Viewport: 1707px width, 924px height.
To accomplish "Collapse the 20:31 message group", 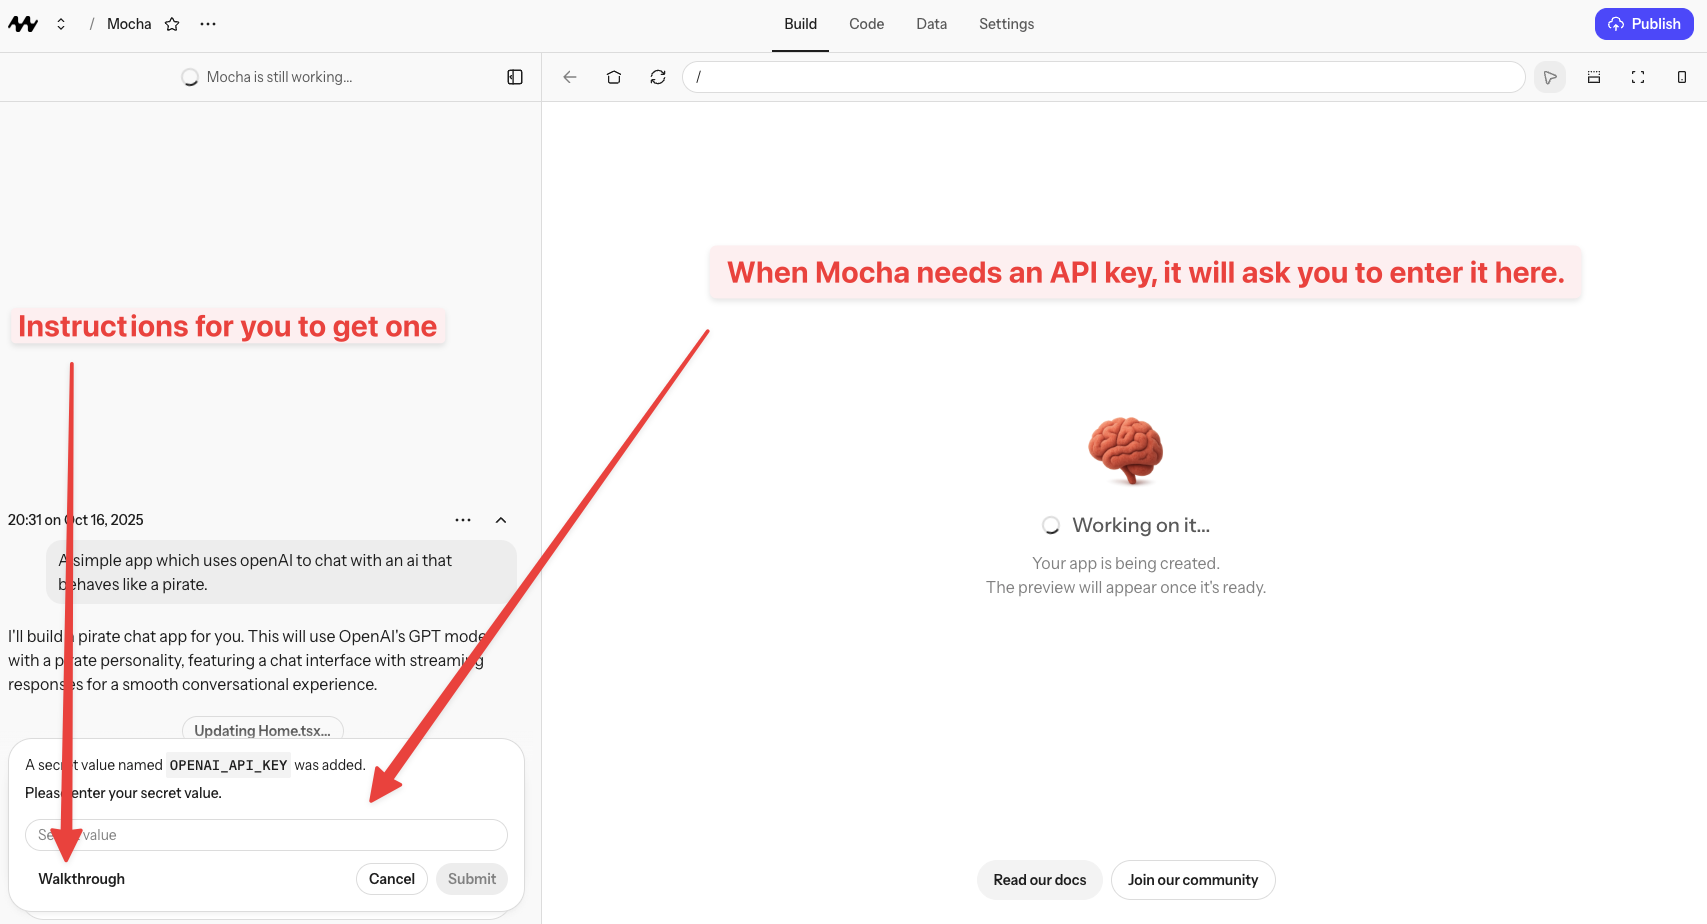I will pyautogui.click(x=501, y=520).
